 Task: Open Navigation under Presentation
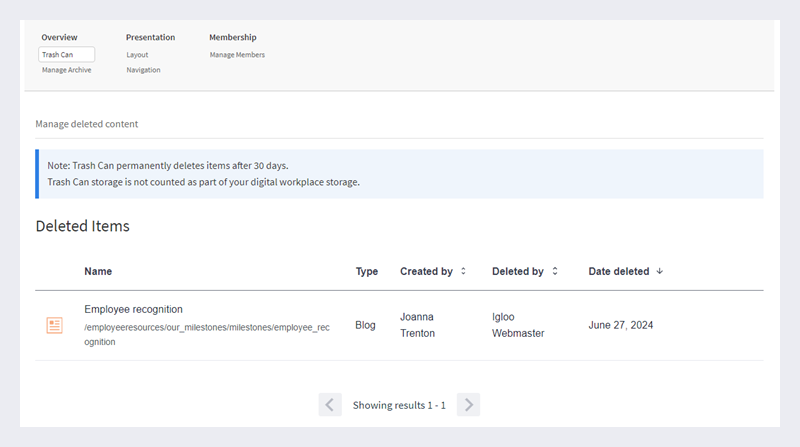[x=143, y=70]
